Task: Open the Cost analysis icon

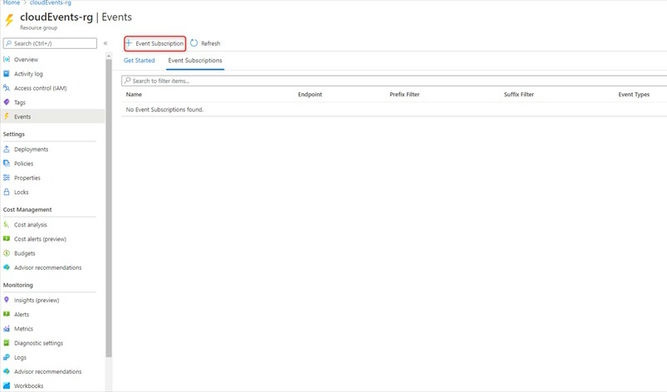Action: (x=6, y=224)
